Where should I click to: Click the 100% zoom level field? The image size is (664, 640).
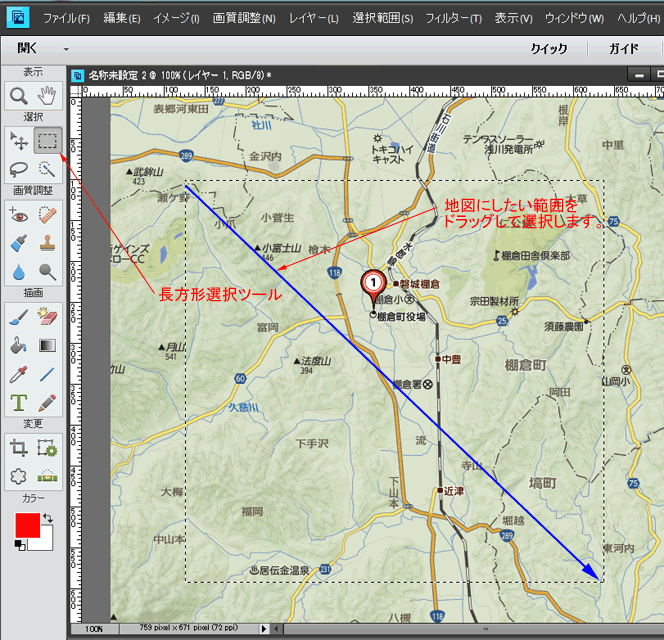[94, 629]
